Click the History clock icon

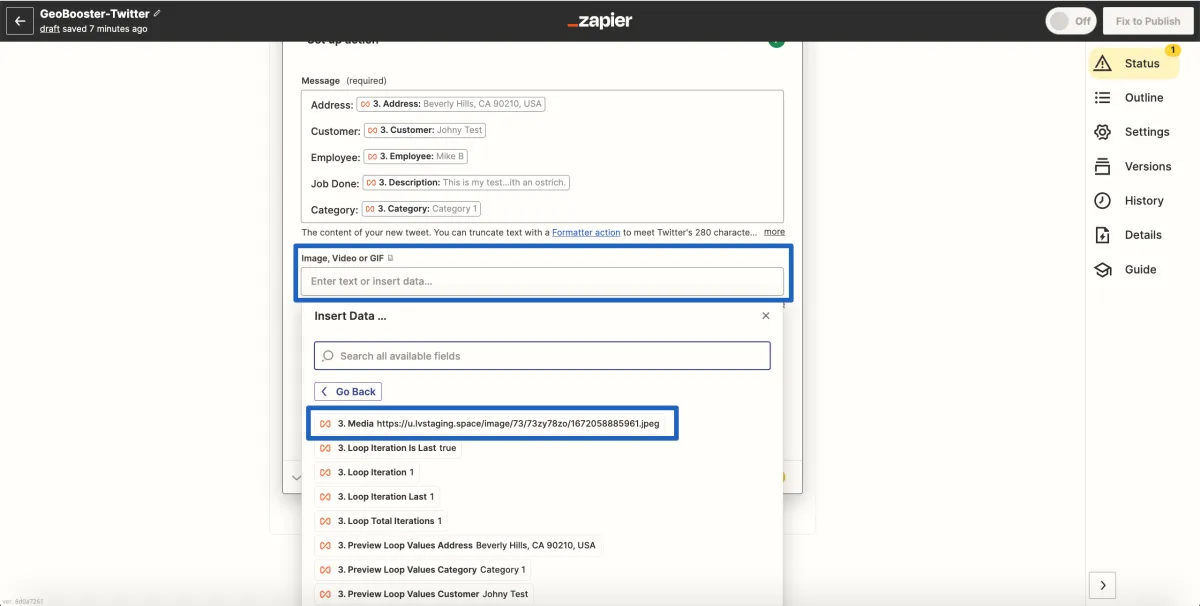(1103, 201)
